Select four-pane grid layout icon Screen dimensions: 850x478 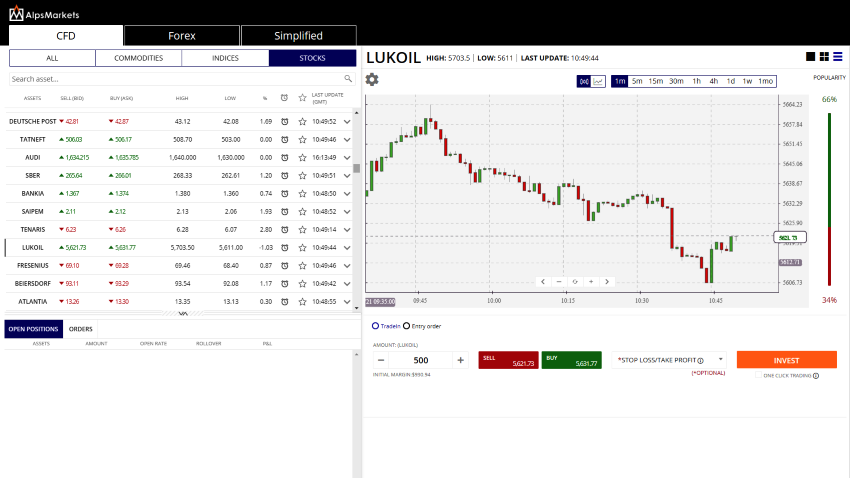click(x=824, y=56)
